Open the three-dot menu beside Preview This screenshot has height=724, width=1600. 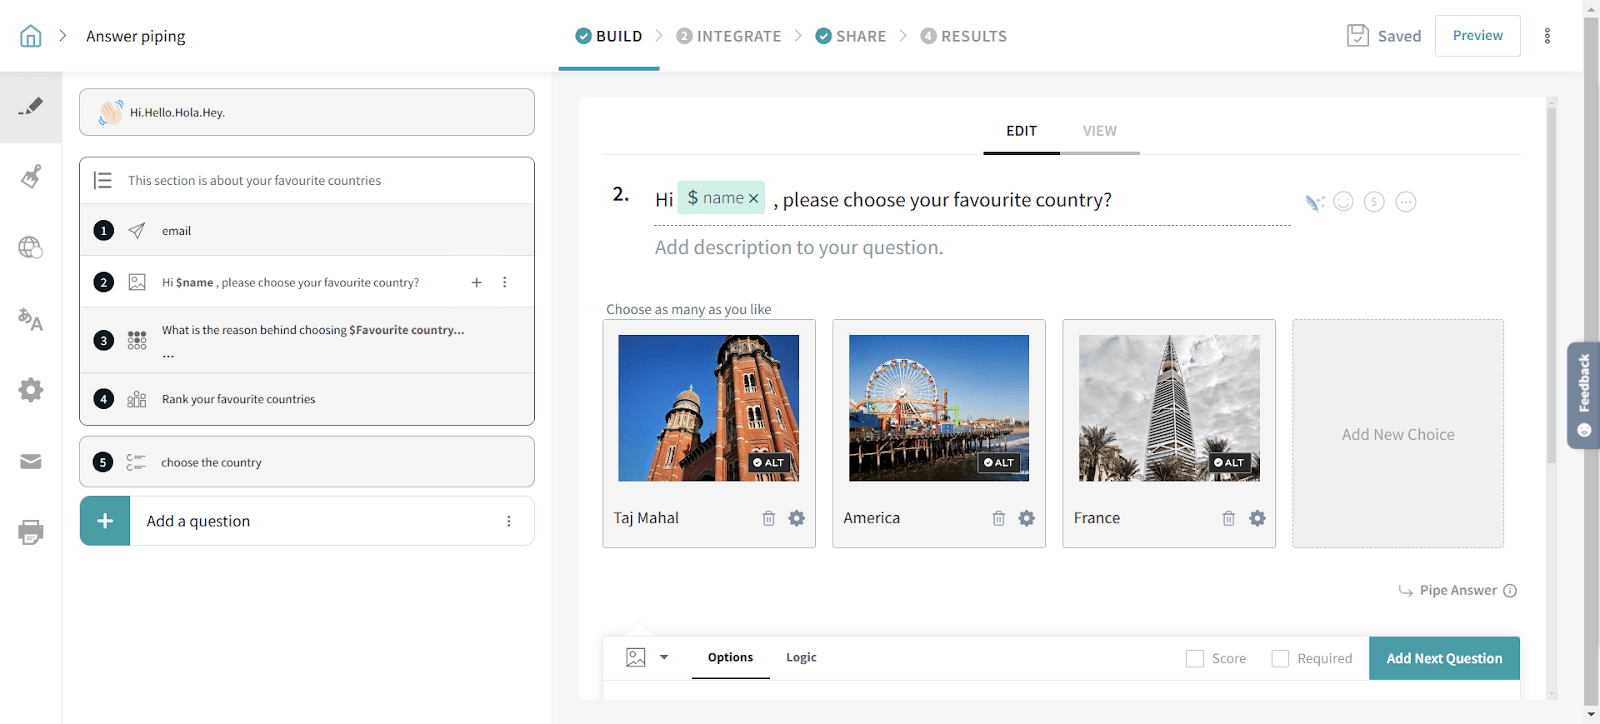[x=1547, y=36]
